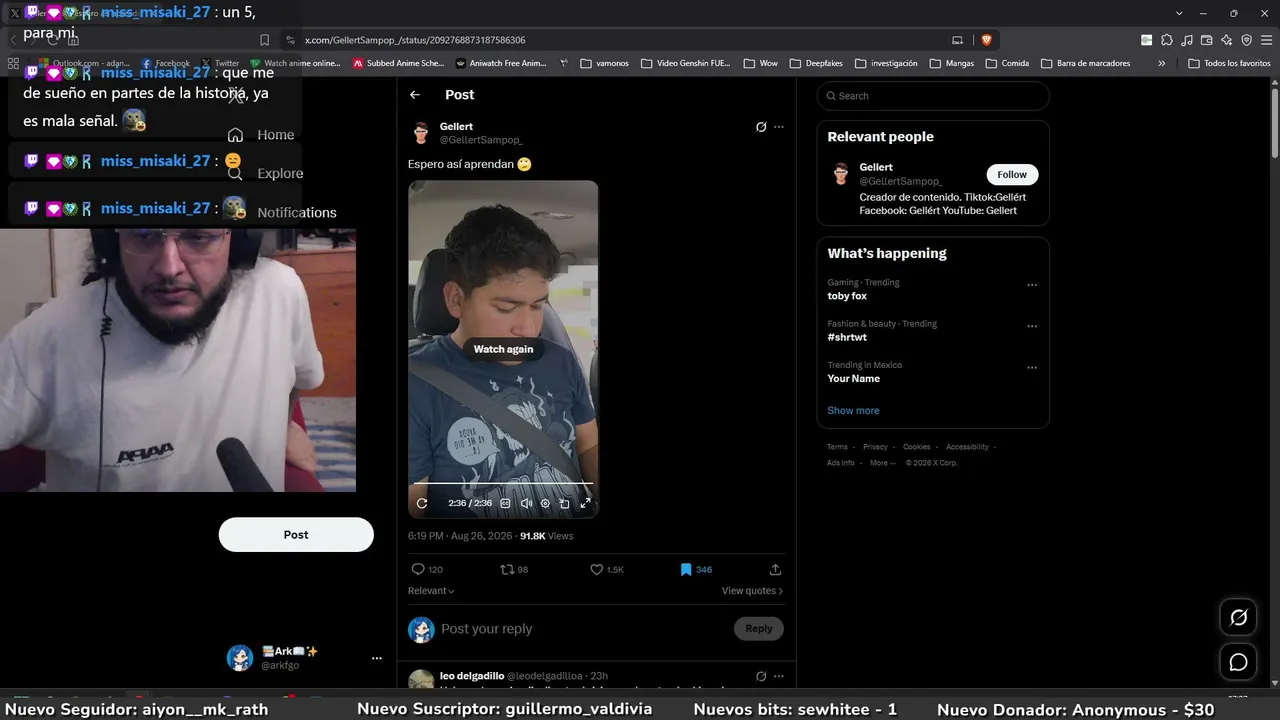This screenshot has width=1280, height=720.
Task: Open the media music note icon
Action: [x=1186, y=40]
